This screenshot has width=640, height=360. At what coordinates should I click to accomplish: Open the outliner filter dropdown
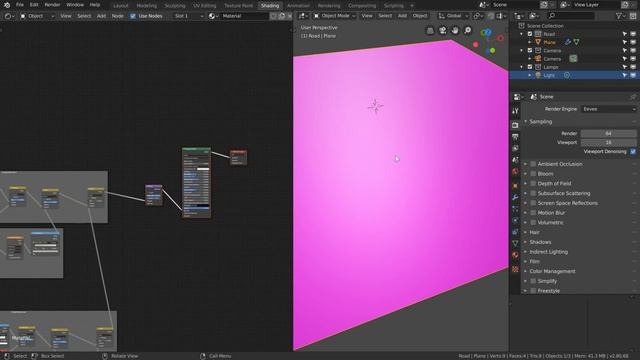[x=620, y=16]
